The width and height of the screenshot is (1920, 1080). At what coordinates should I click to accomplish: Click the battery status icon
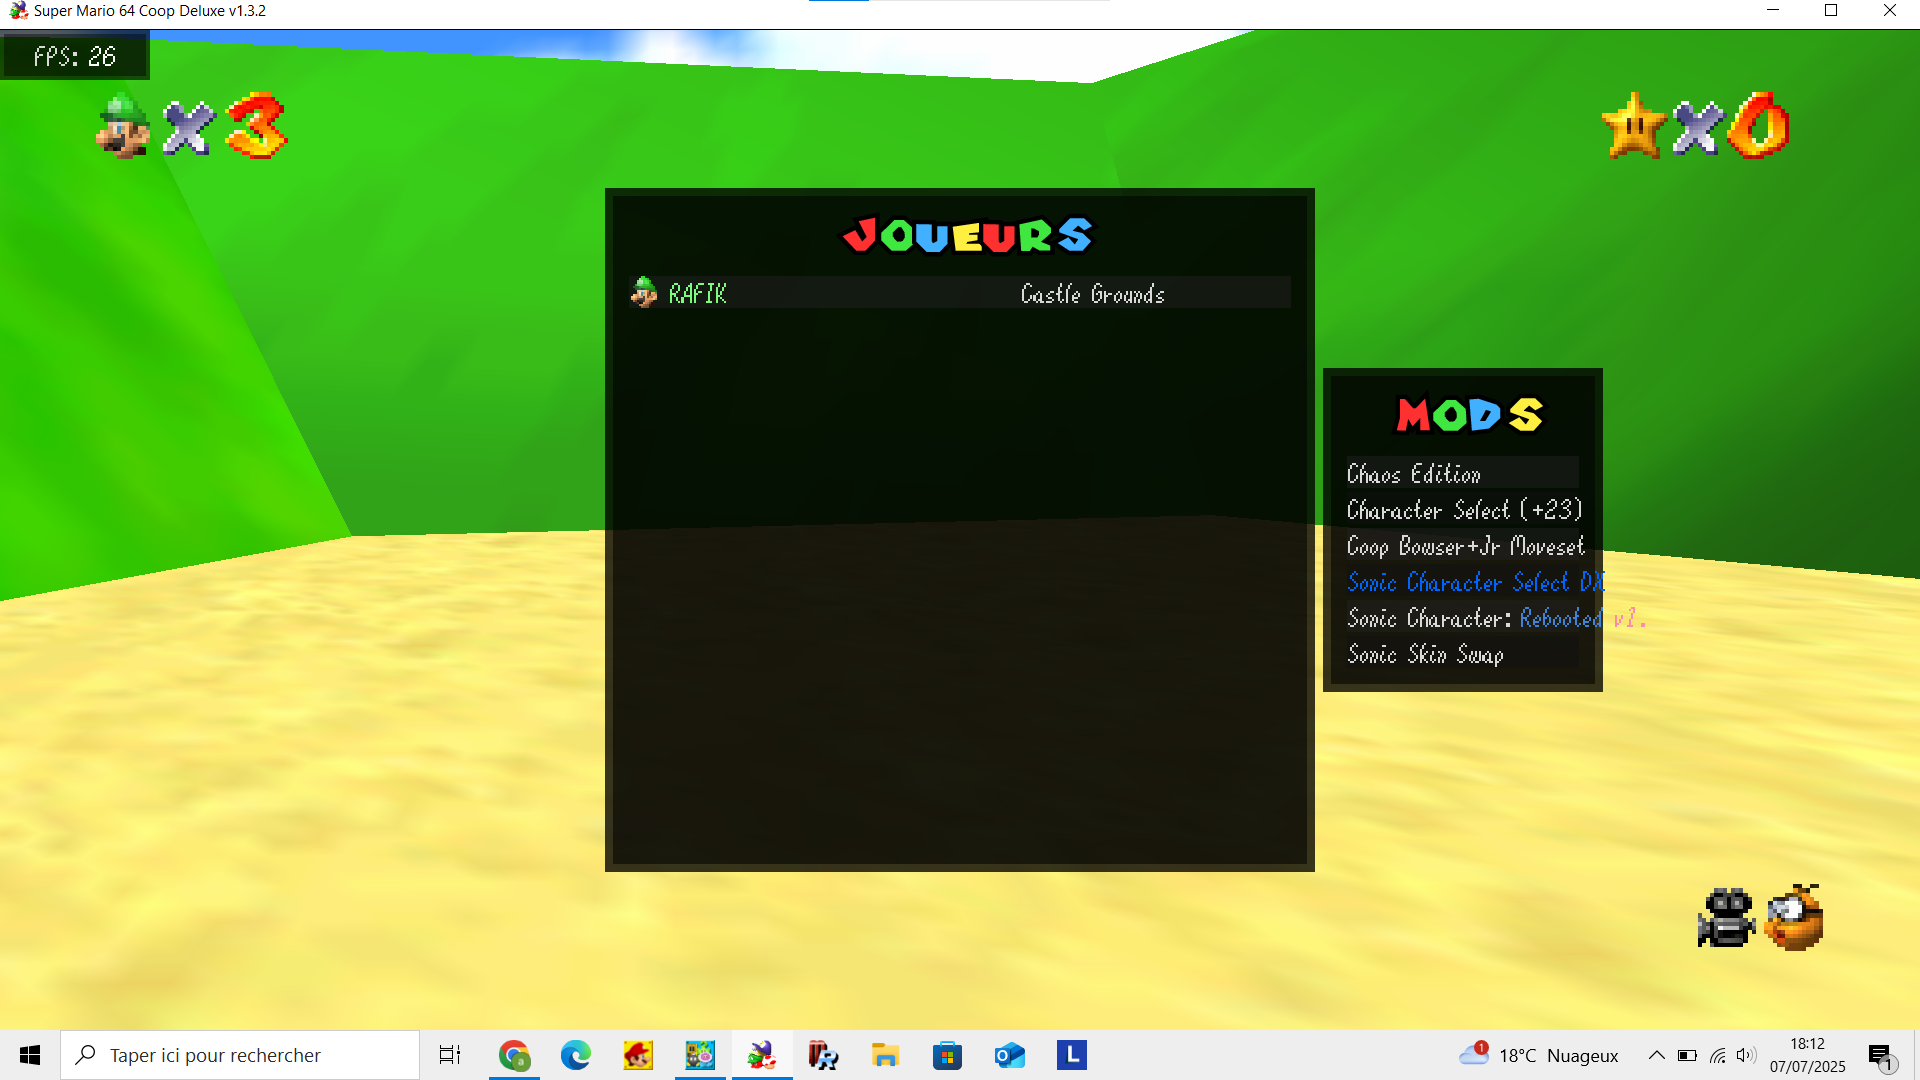pyautogui.click(x=1687, y=1055)
